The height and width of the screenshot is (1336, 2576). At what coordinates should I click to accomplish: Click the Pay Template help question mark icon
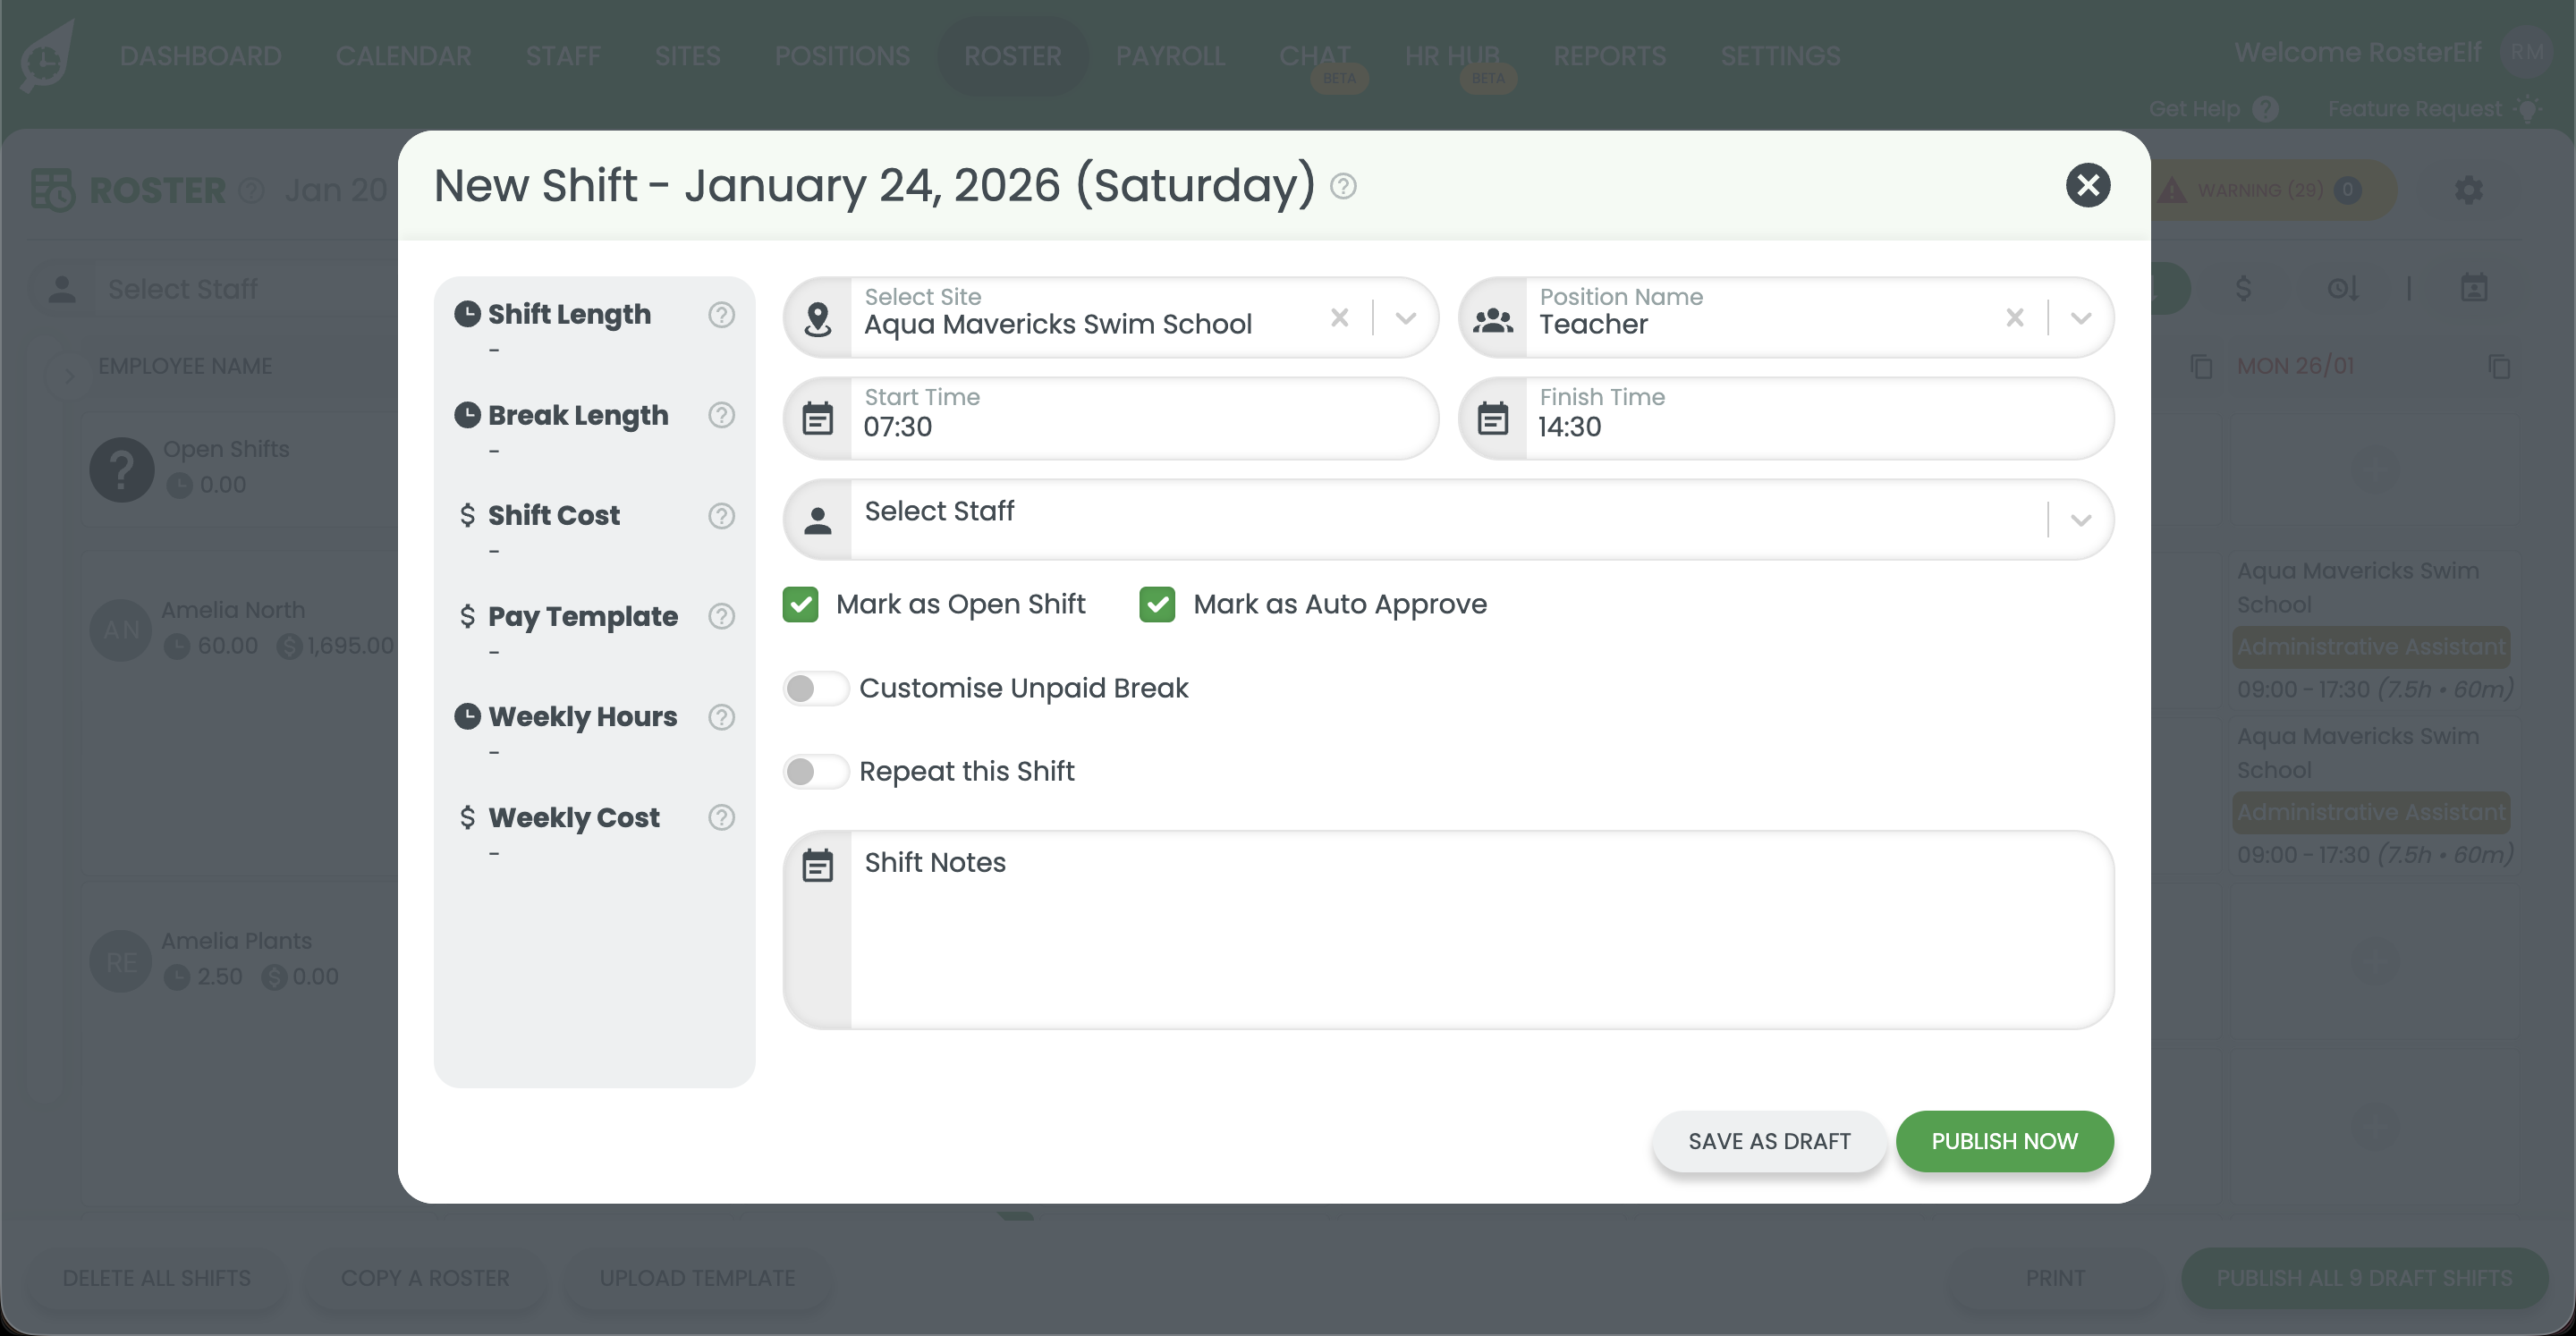(721, 617)
